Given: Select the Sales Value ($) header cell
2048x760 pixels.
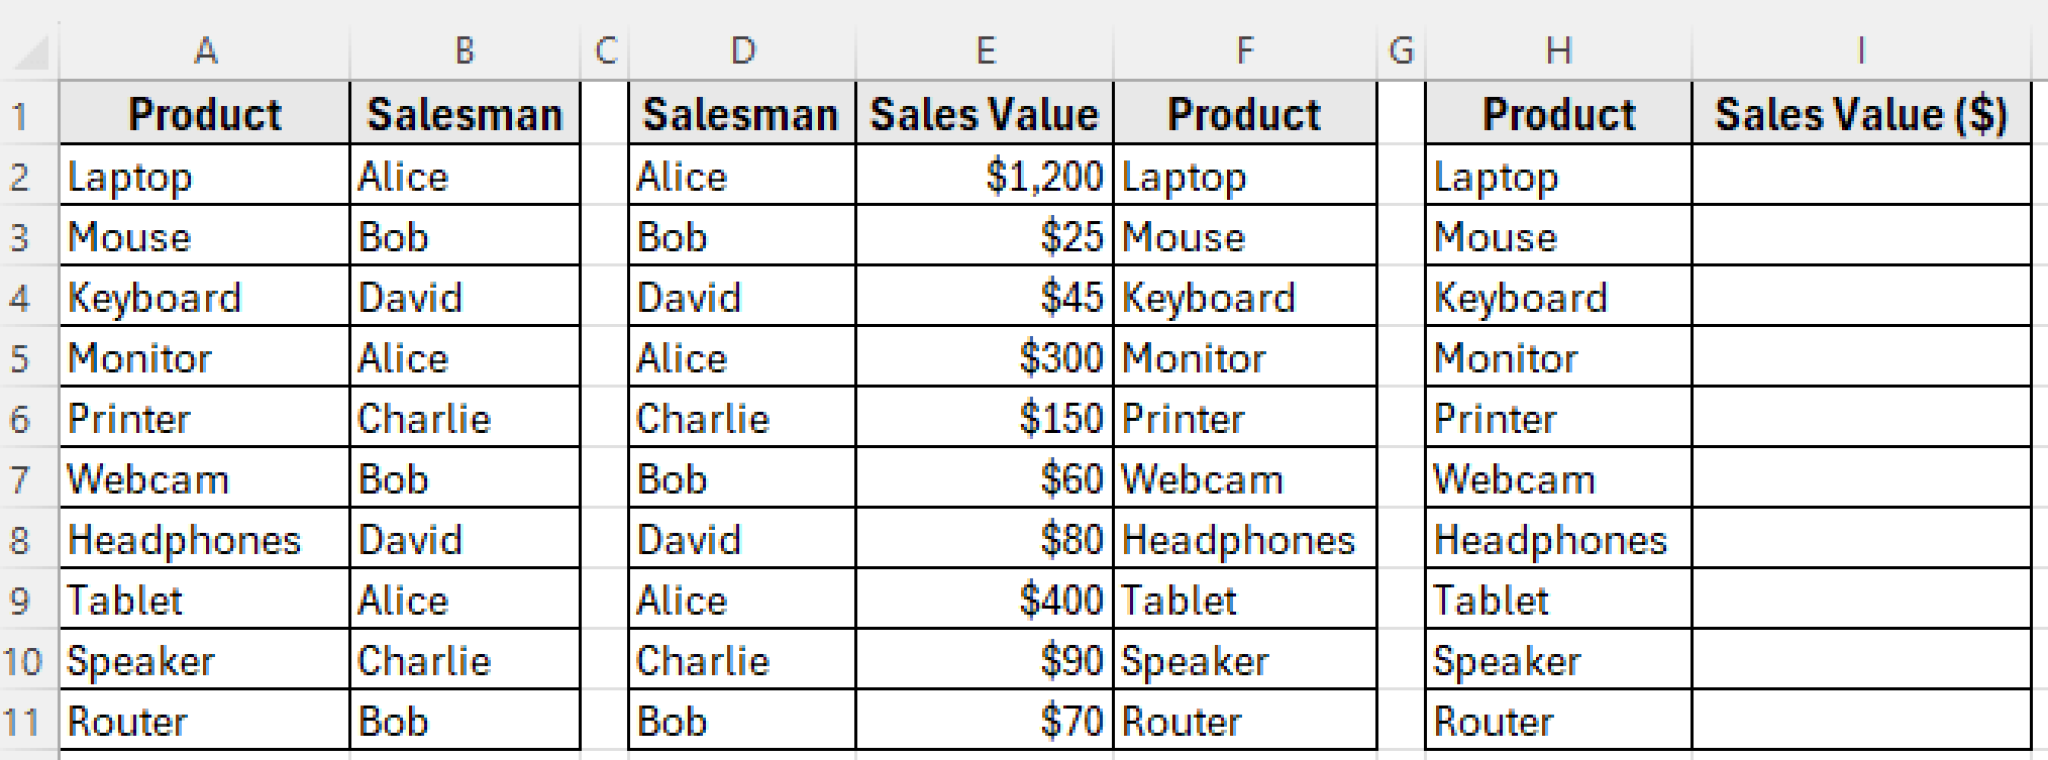Looking at the screenshot, I should click(x=1861, y=114).
